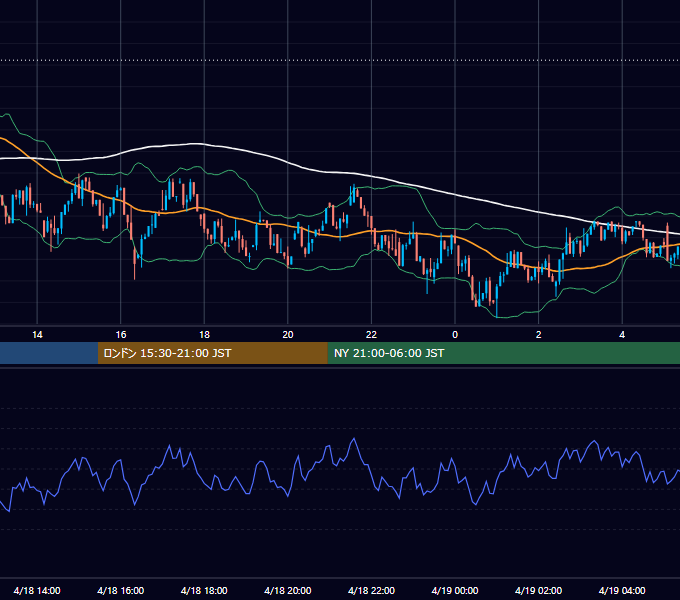
Task: Click the 4/18 14:00 date label
Action: click(x=37, y=590)
